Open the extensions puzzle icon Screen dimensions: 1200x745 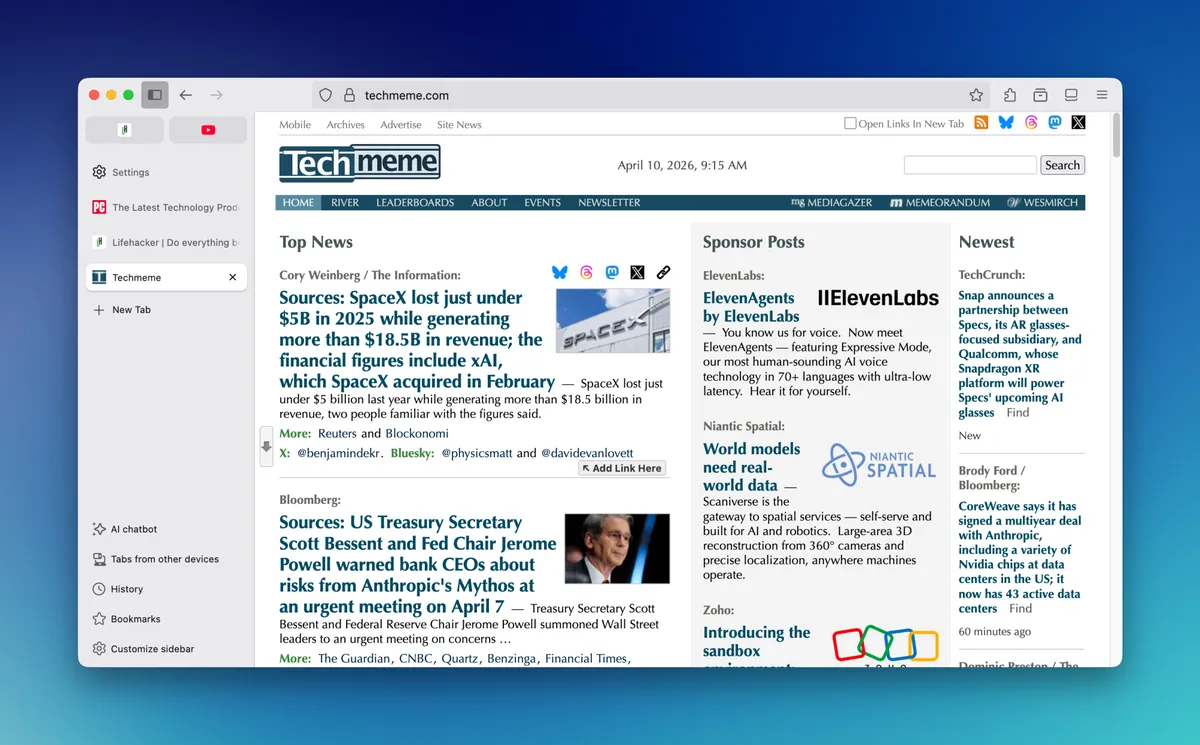coord(1010,95)
